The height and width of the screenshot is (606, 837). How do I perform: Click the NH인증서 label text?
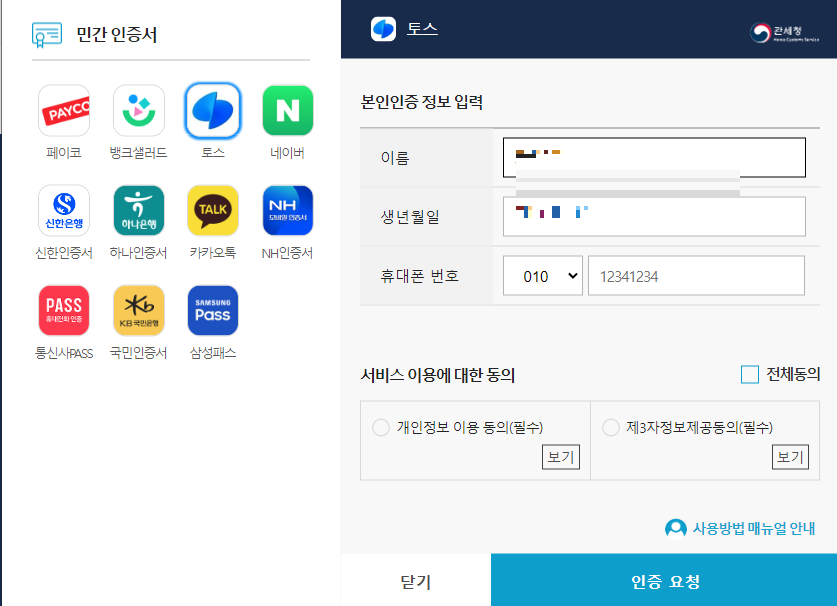(x=288, y=253)
